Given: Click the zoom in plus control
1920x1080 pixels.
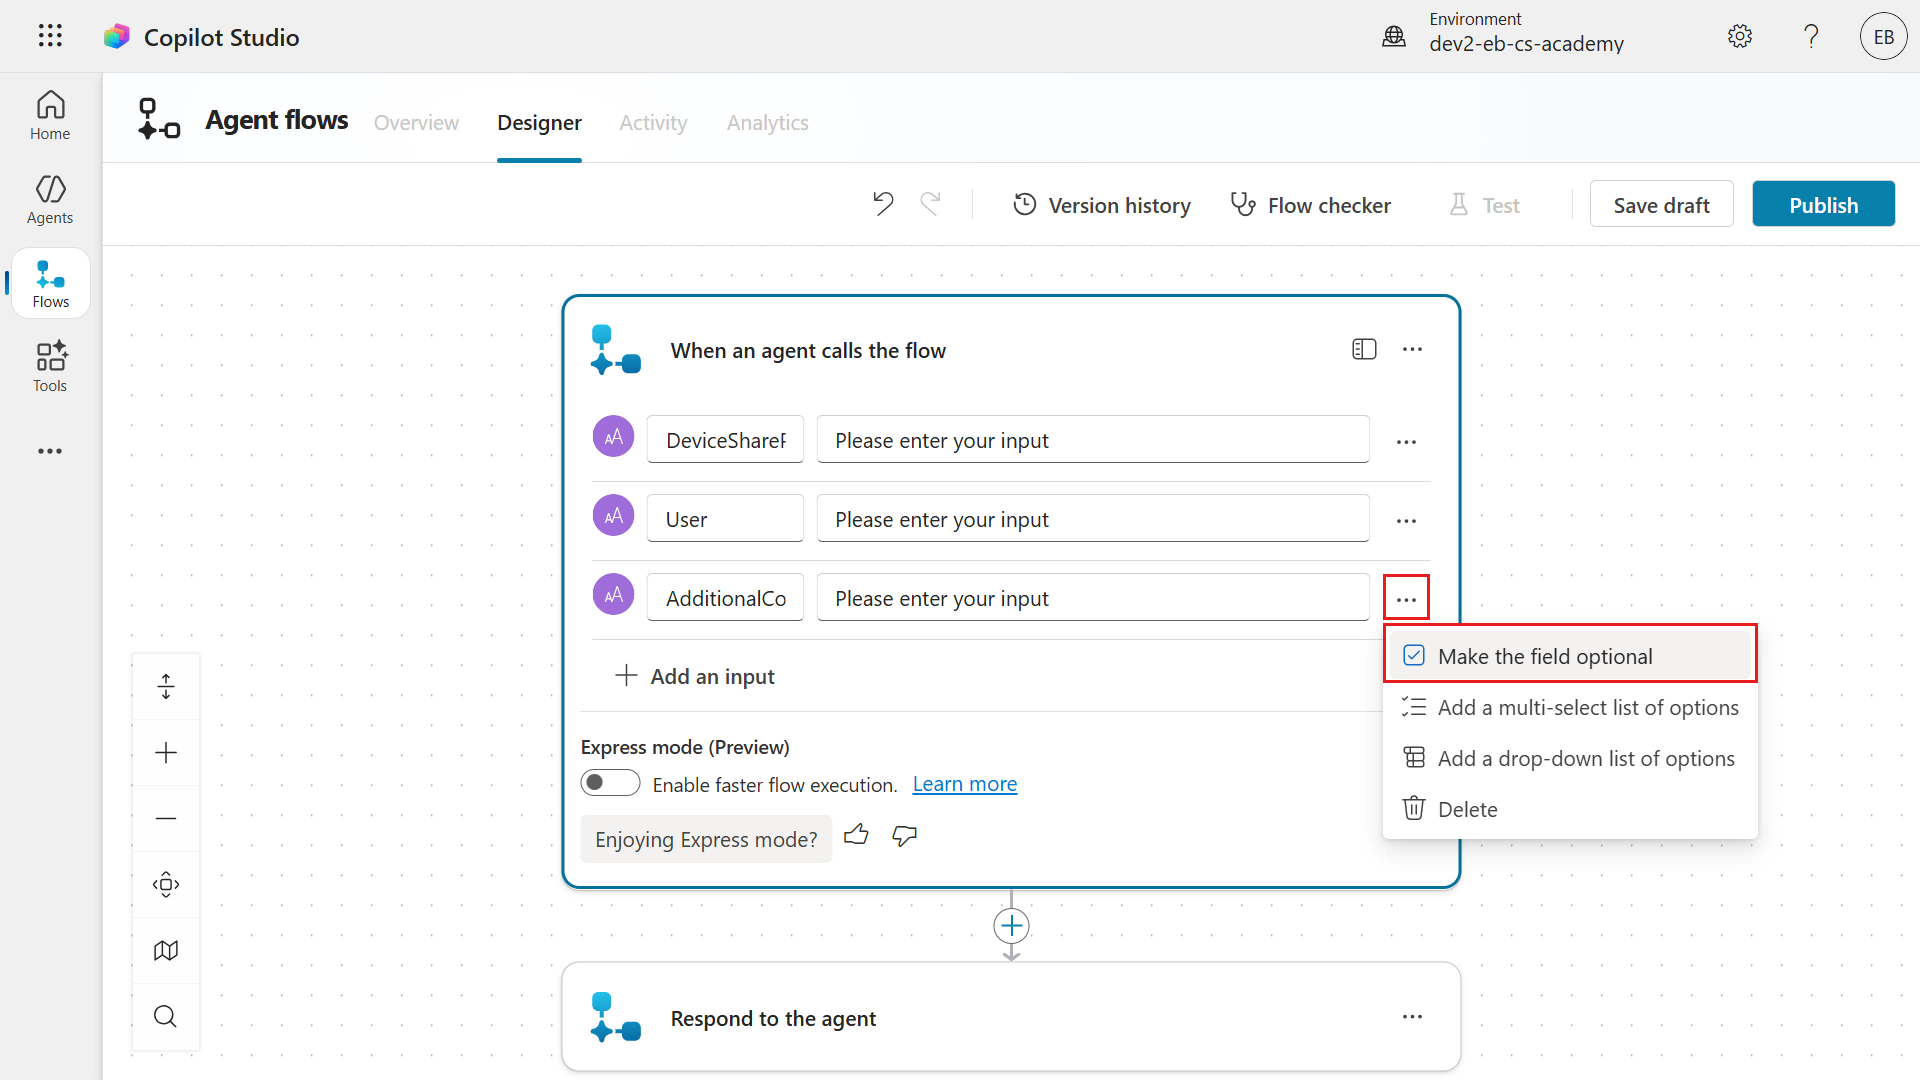Looking at the screenshot, I should [166, 752].
